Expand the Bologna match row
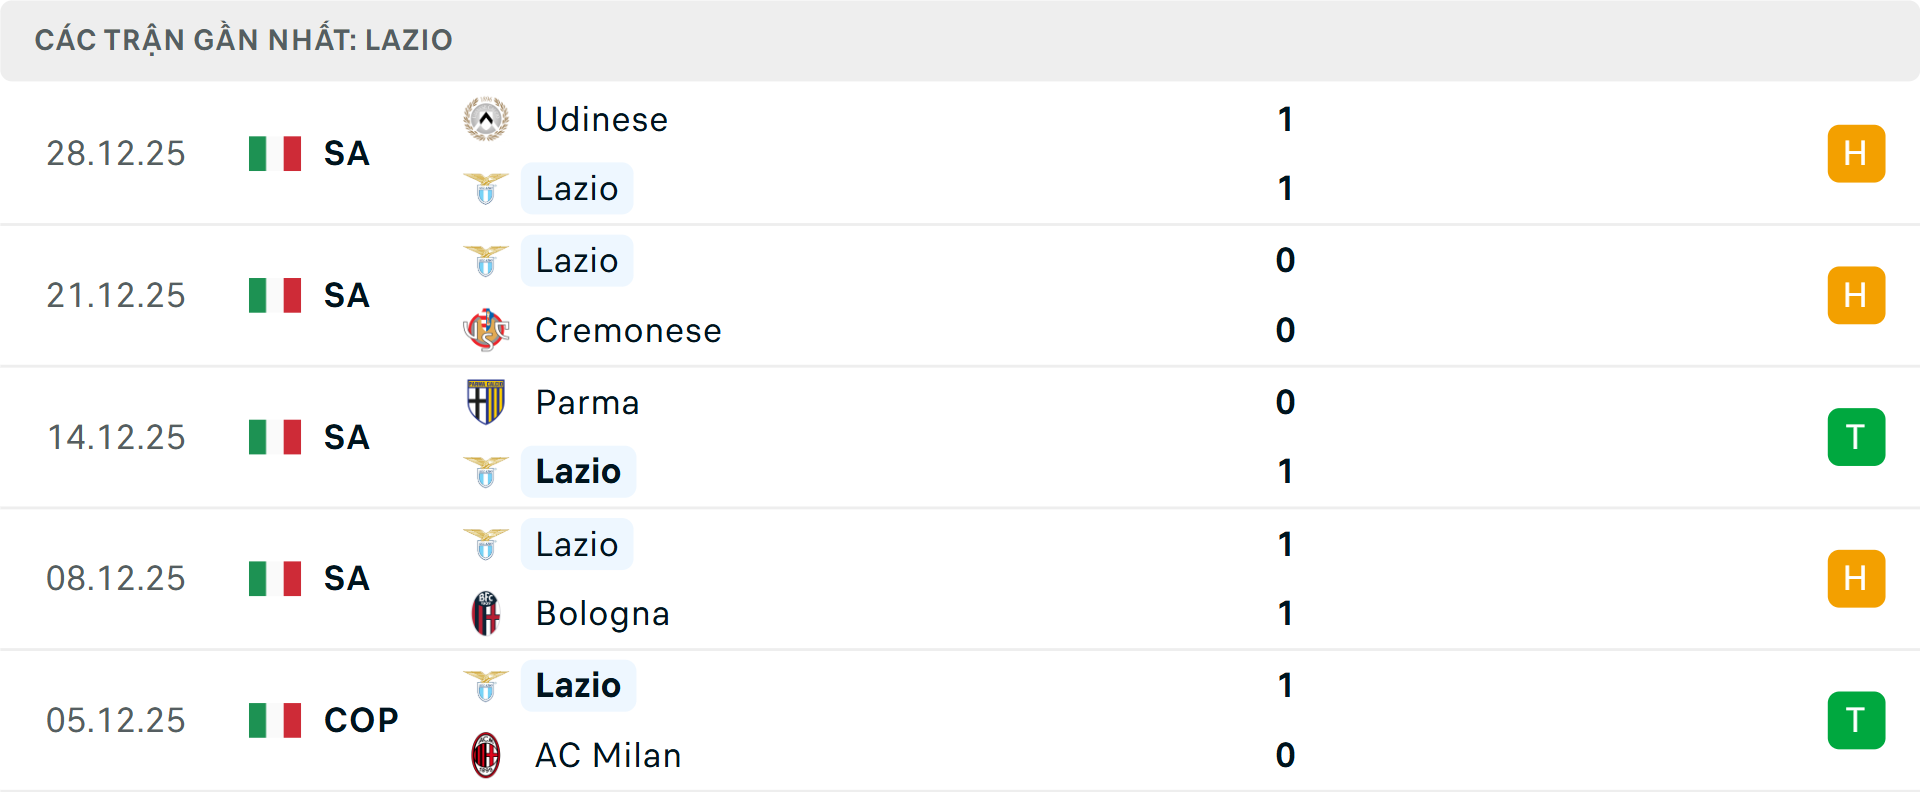This screenshot has height=792, width=1920. [x=960, y=578]
